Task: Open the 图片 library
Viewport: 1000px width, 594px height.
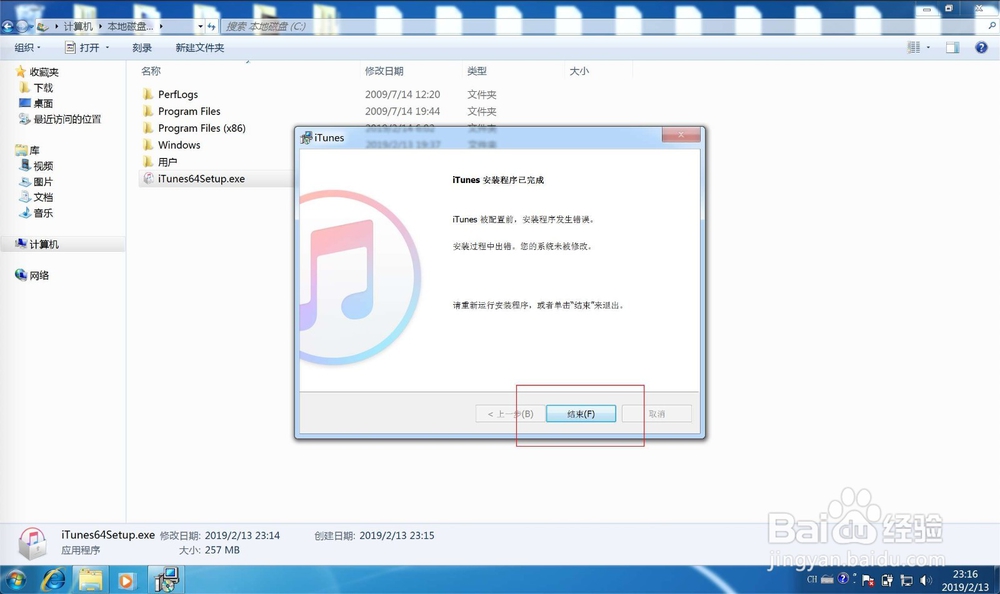Action: tap(43, 182)
